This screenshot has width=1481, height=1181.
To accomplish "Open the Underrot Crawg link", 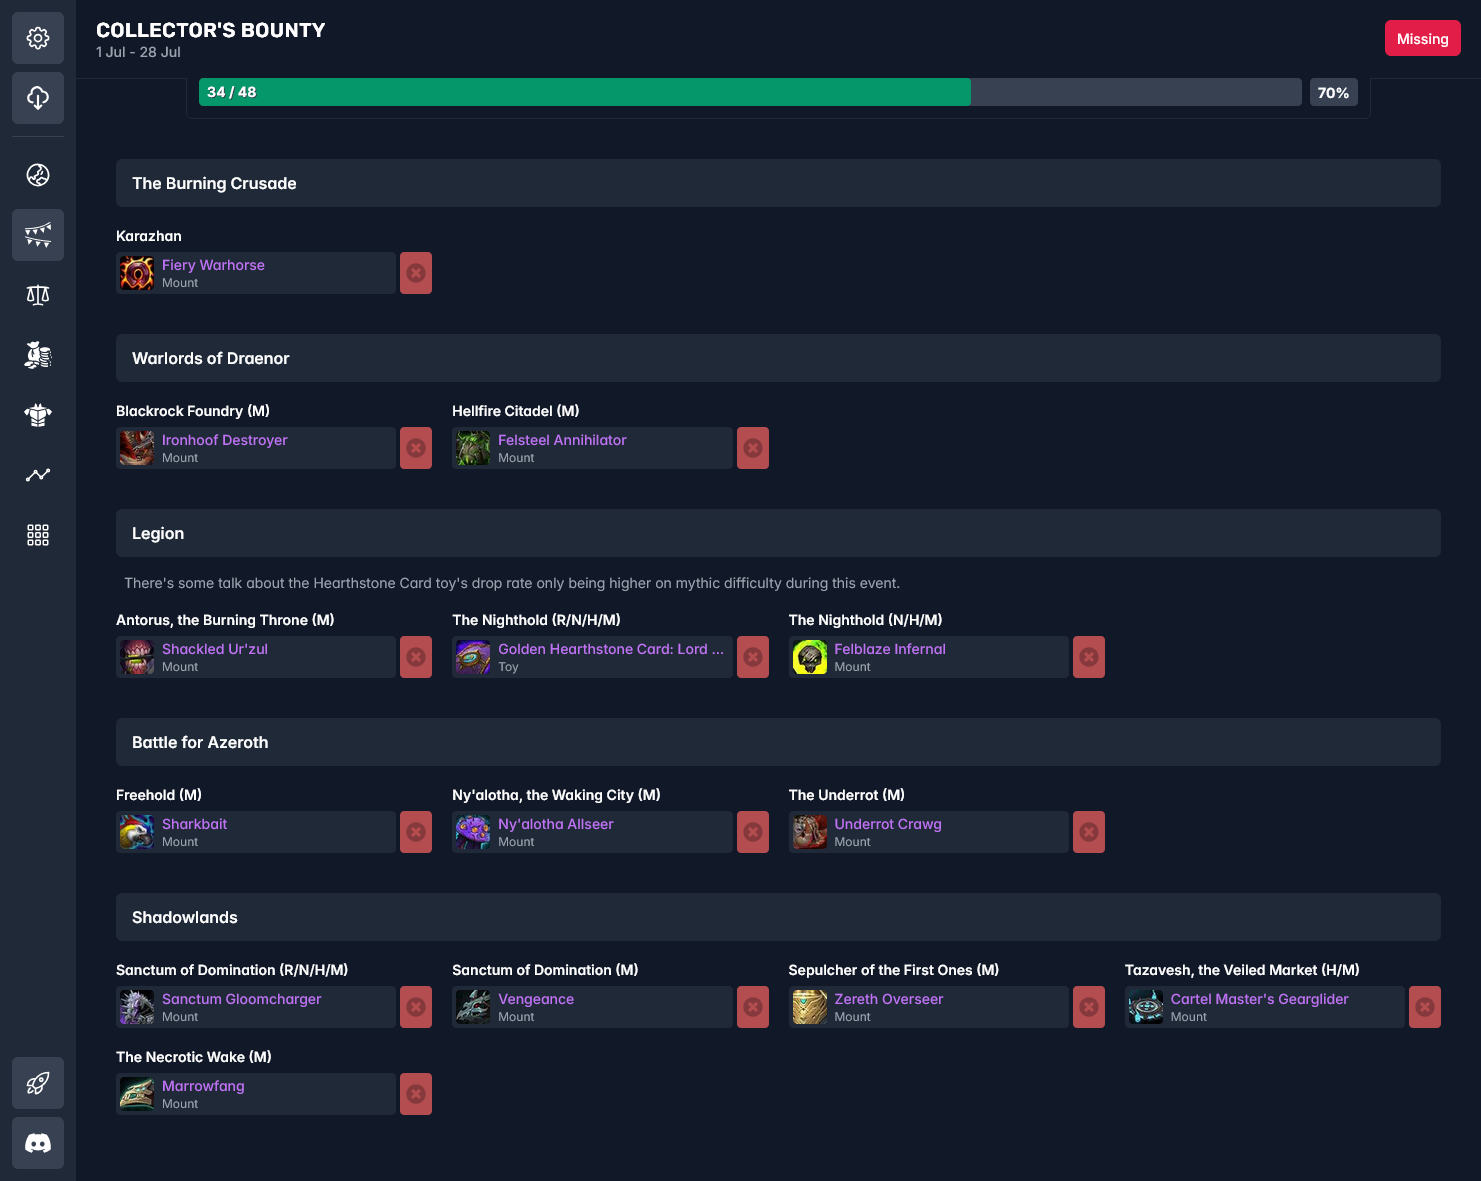I will coord(888,824).
